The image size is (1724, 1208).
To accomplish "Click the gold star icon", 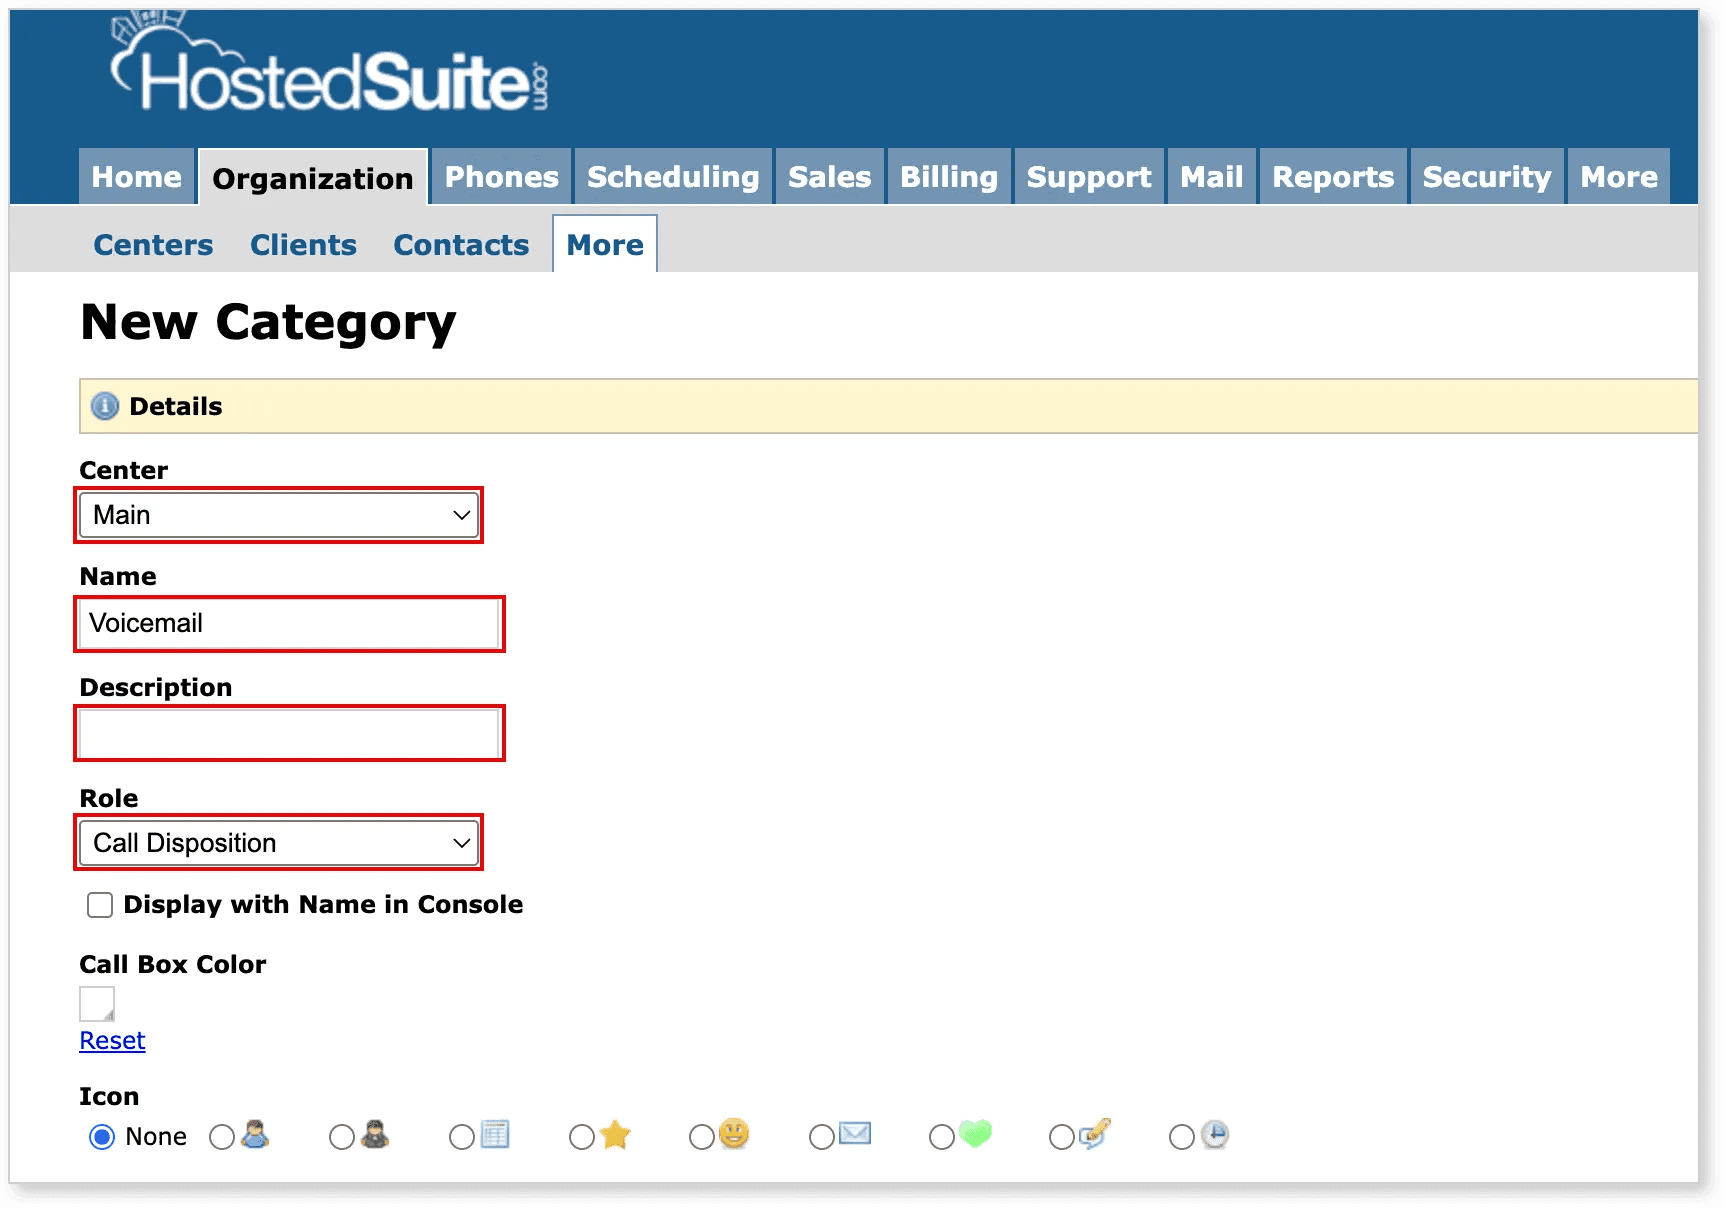I will pos(615,1135).
